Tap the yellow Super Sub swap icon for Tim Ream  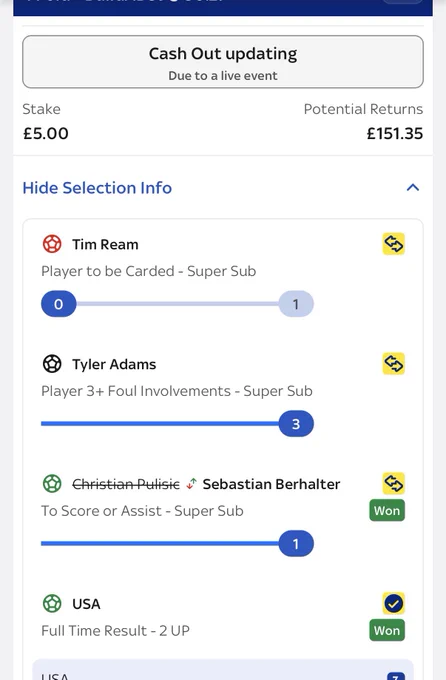click(394, 244)
